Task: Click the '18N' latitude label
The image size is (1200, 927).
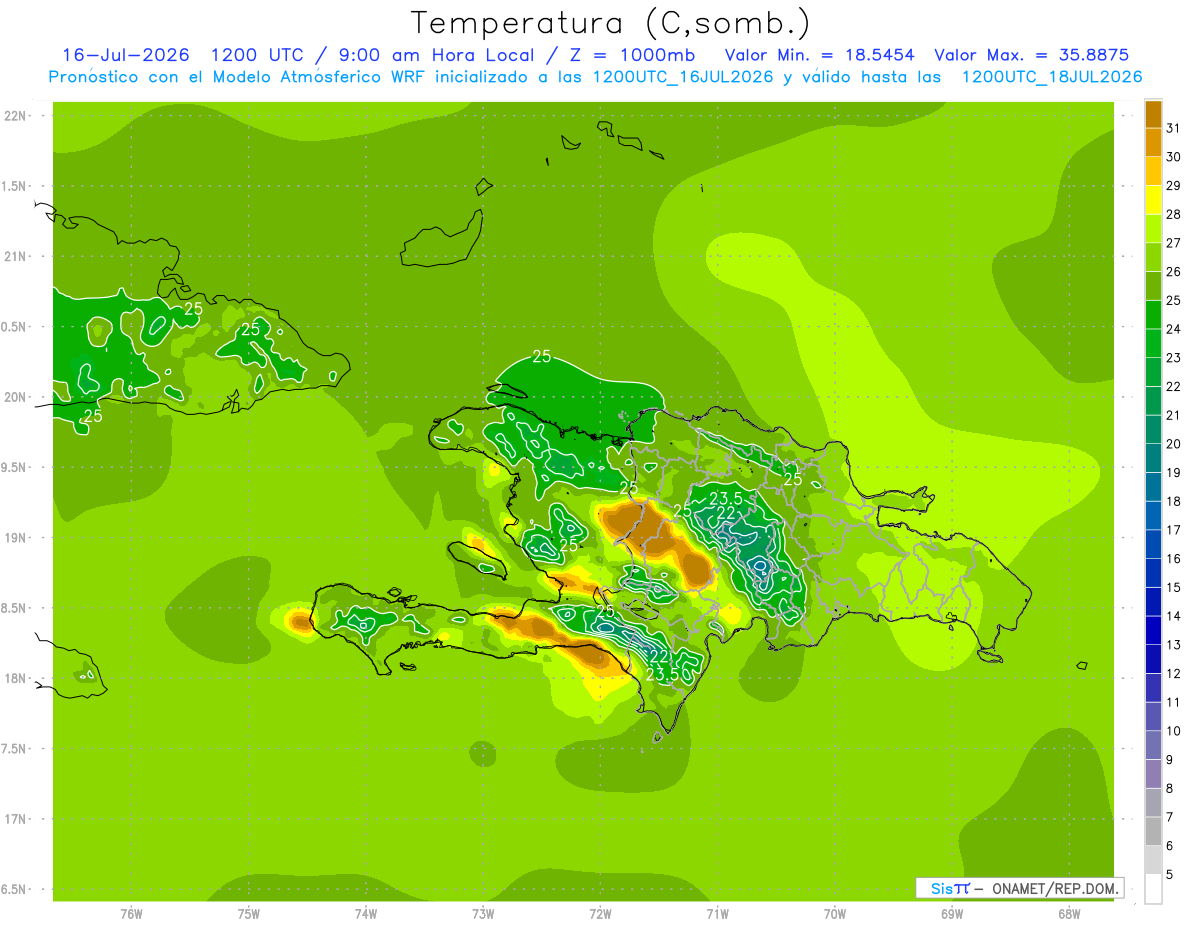Action: tap(16, 679)
